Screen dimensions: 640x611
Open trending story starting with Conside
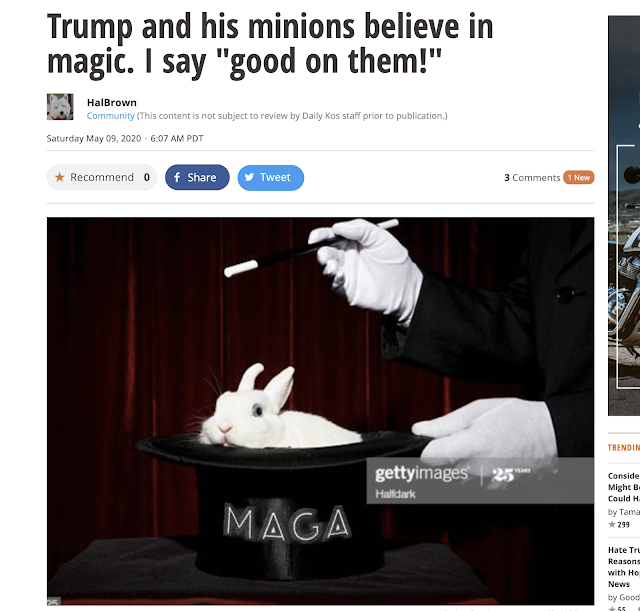coord(624,487)
